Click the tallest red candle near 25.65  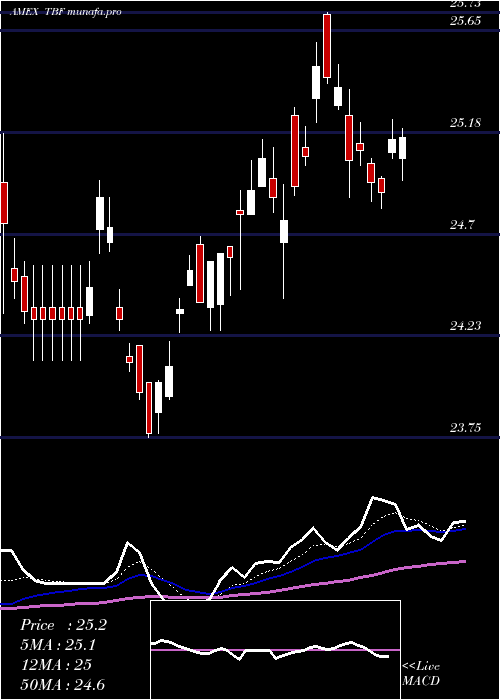pos(327,46)
